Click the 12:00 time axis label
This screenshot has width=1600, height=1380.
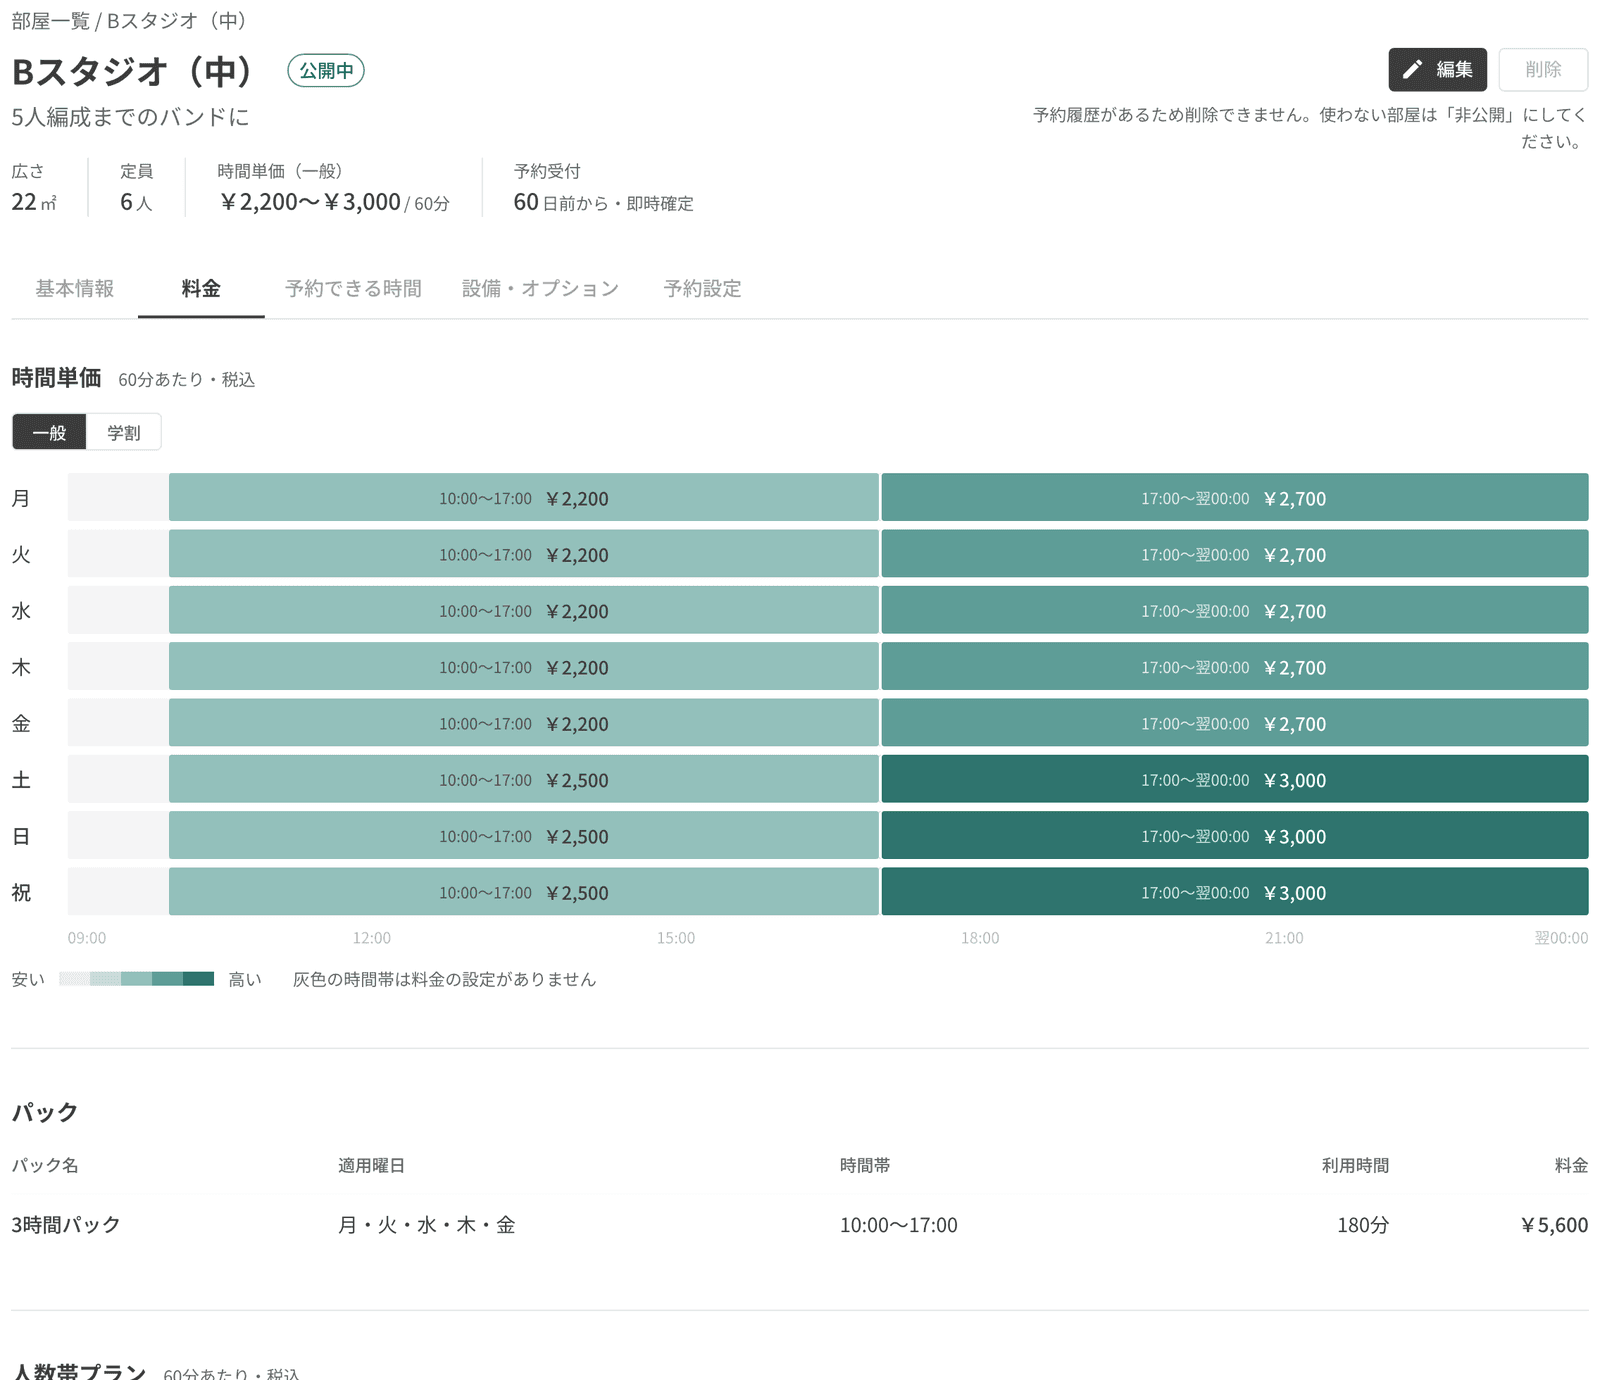372,938
